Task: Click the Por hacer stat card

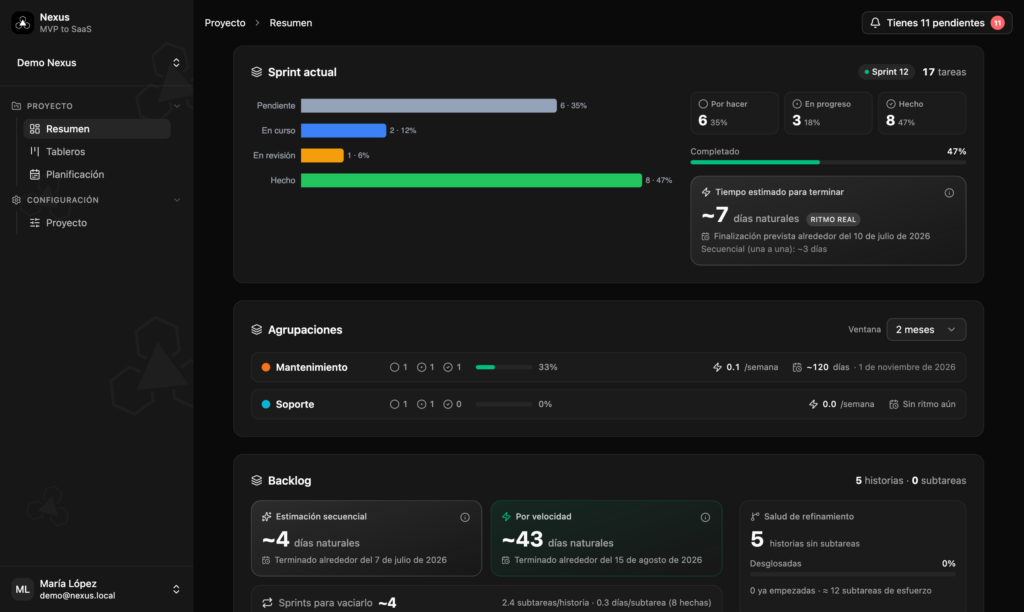Action: 734,113
